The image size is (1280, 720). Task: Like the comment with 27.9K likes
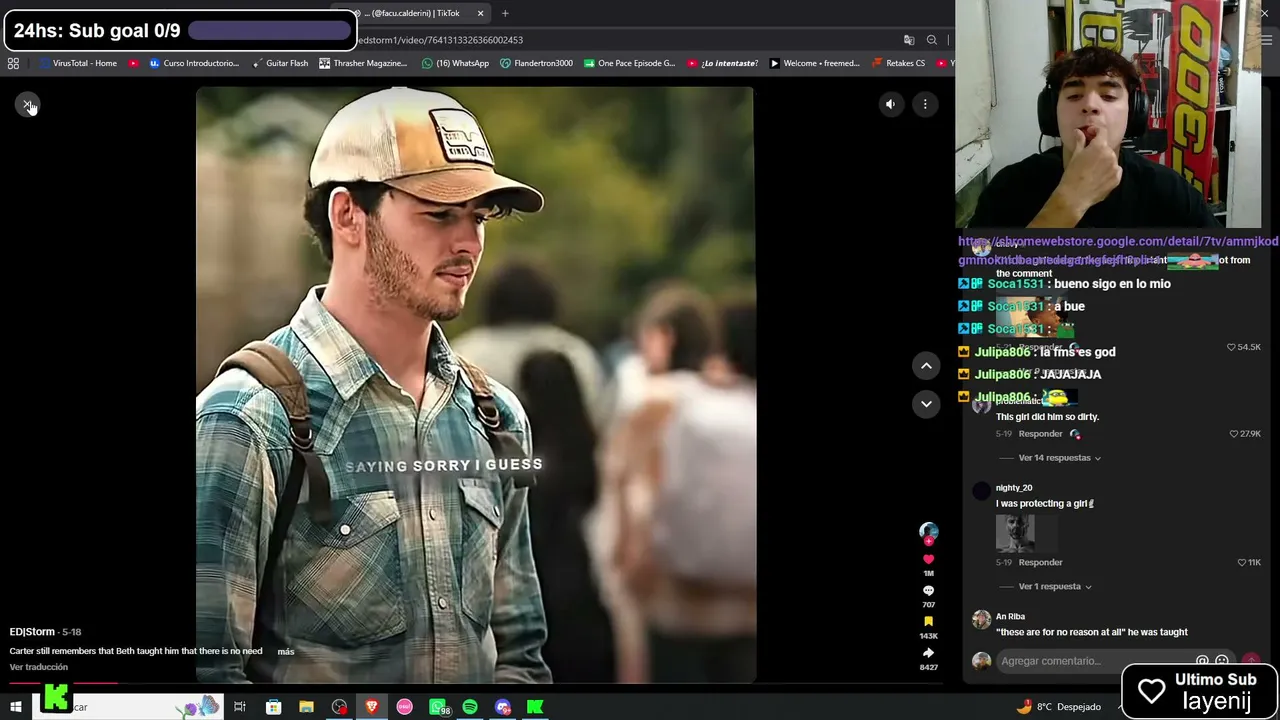(x=1235, y=434)
